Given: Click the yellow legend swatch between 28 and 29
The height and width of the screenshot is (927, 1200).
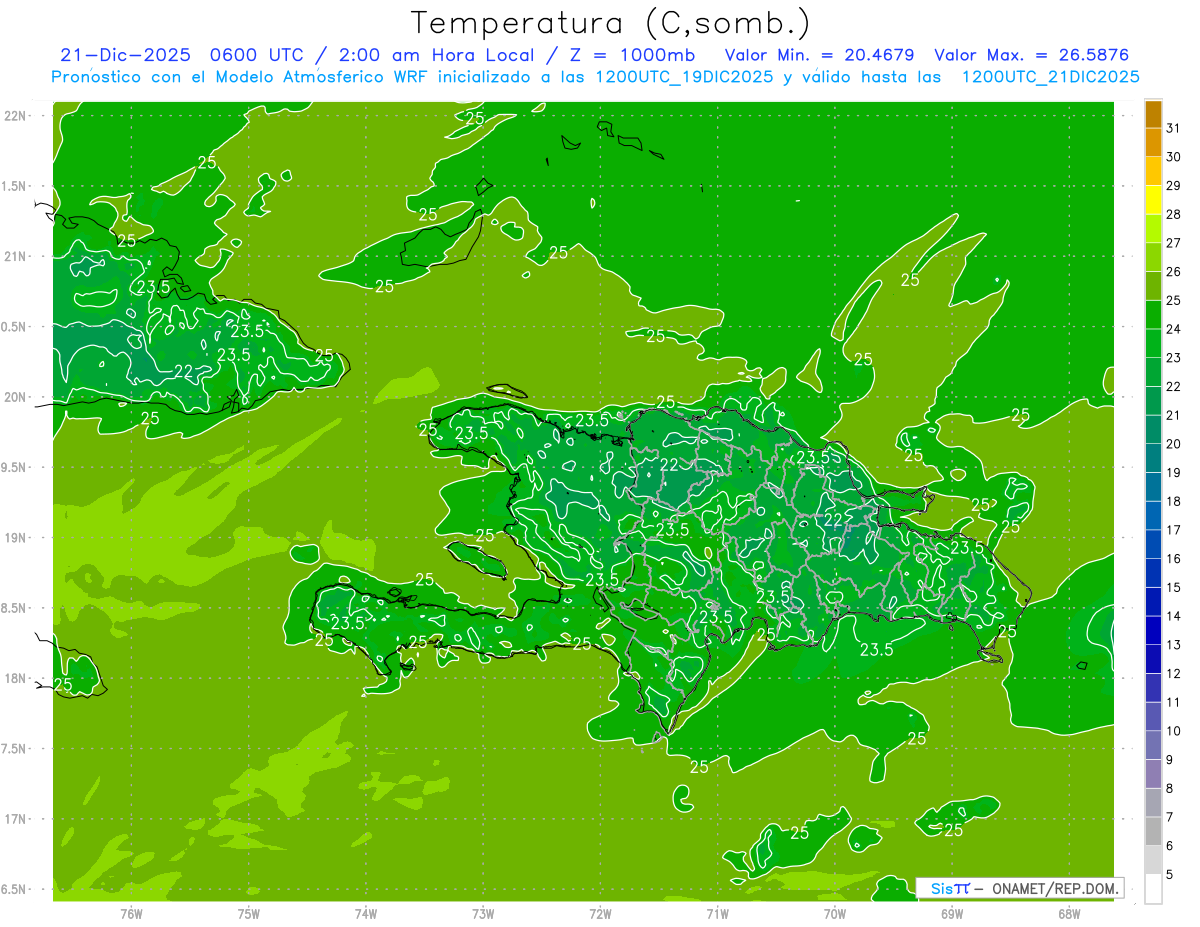Looking at the screenshot, I should tap(1153, 200).
